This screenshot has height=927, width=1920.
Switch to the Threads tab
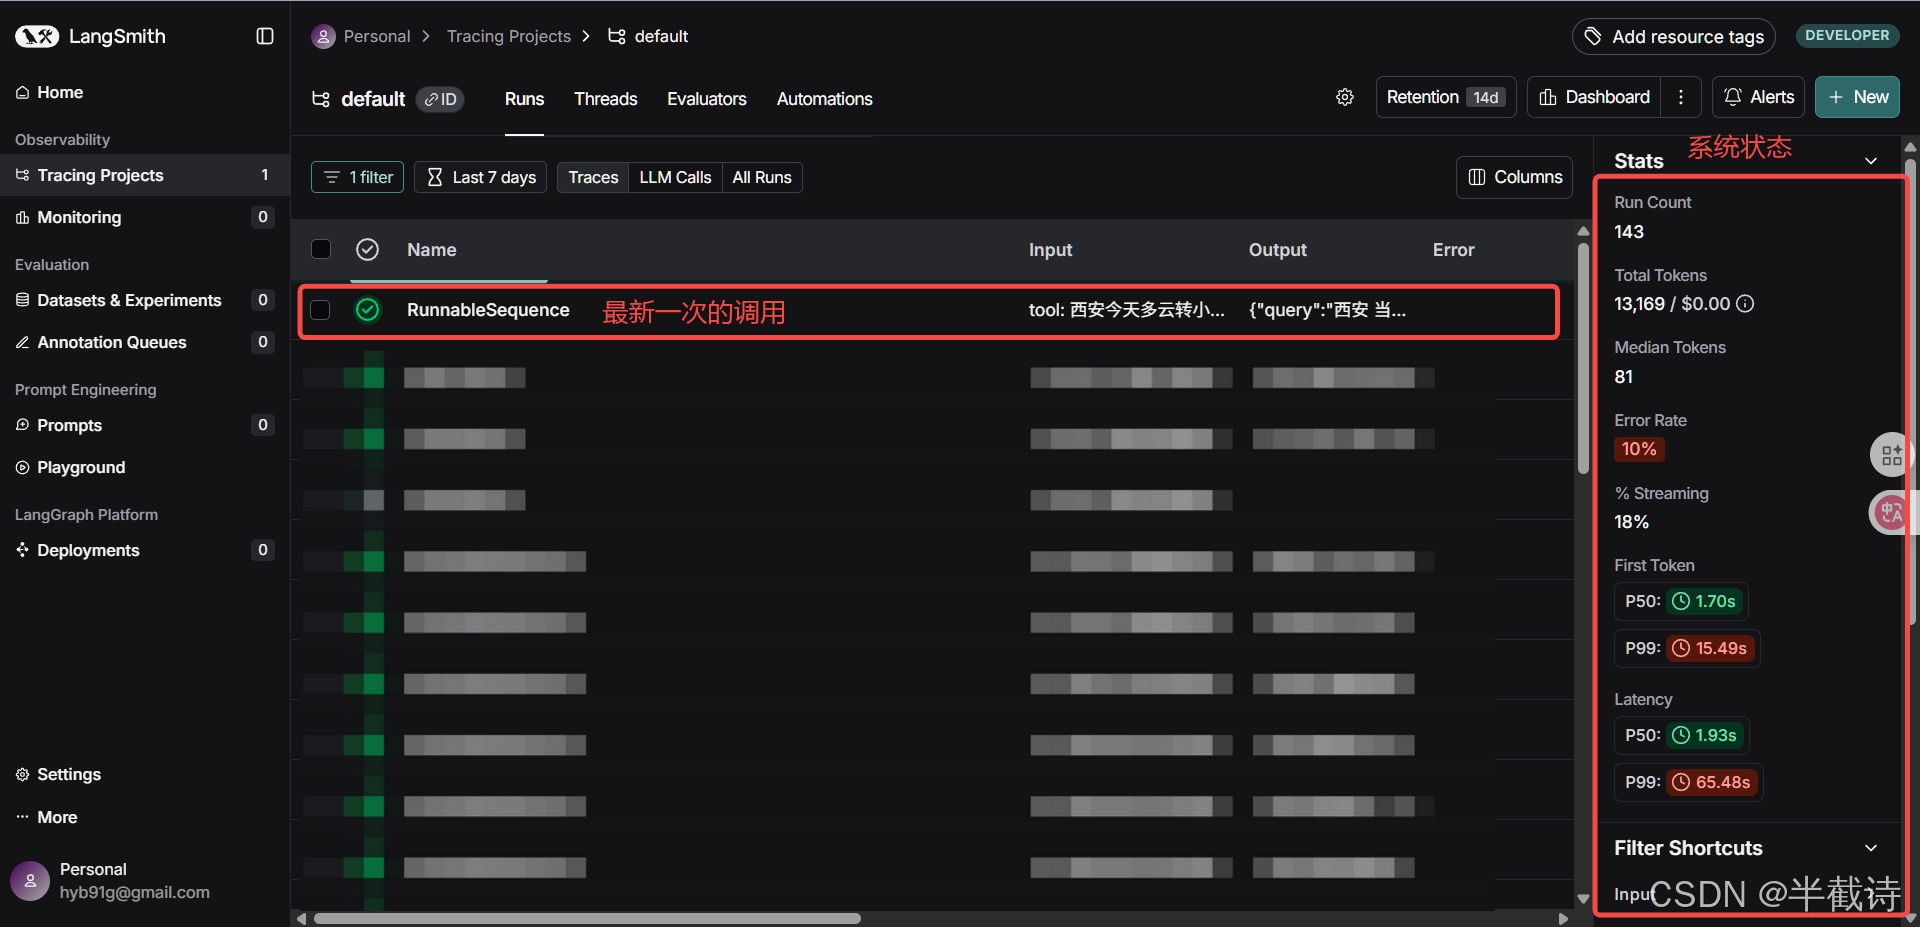pyautogui.click(x=605, y=99)
